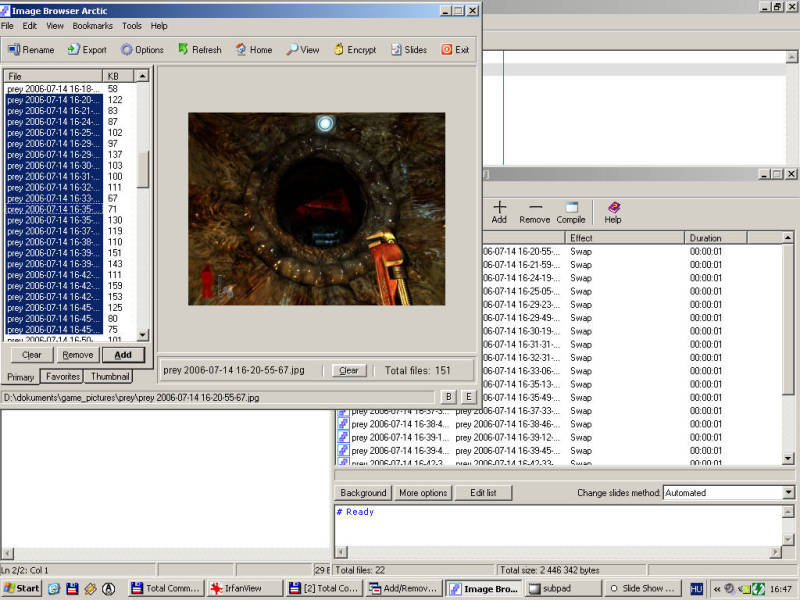Open the Tools menu

click(x=132, y=26)
